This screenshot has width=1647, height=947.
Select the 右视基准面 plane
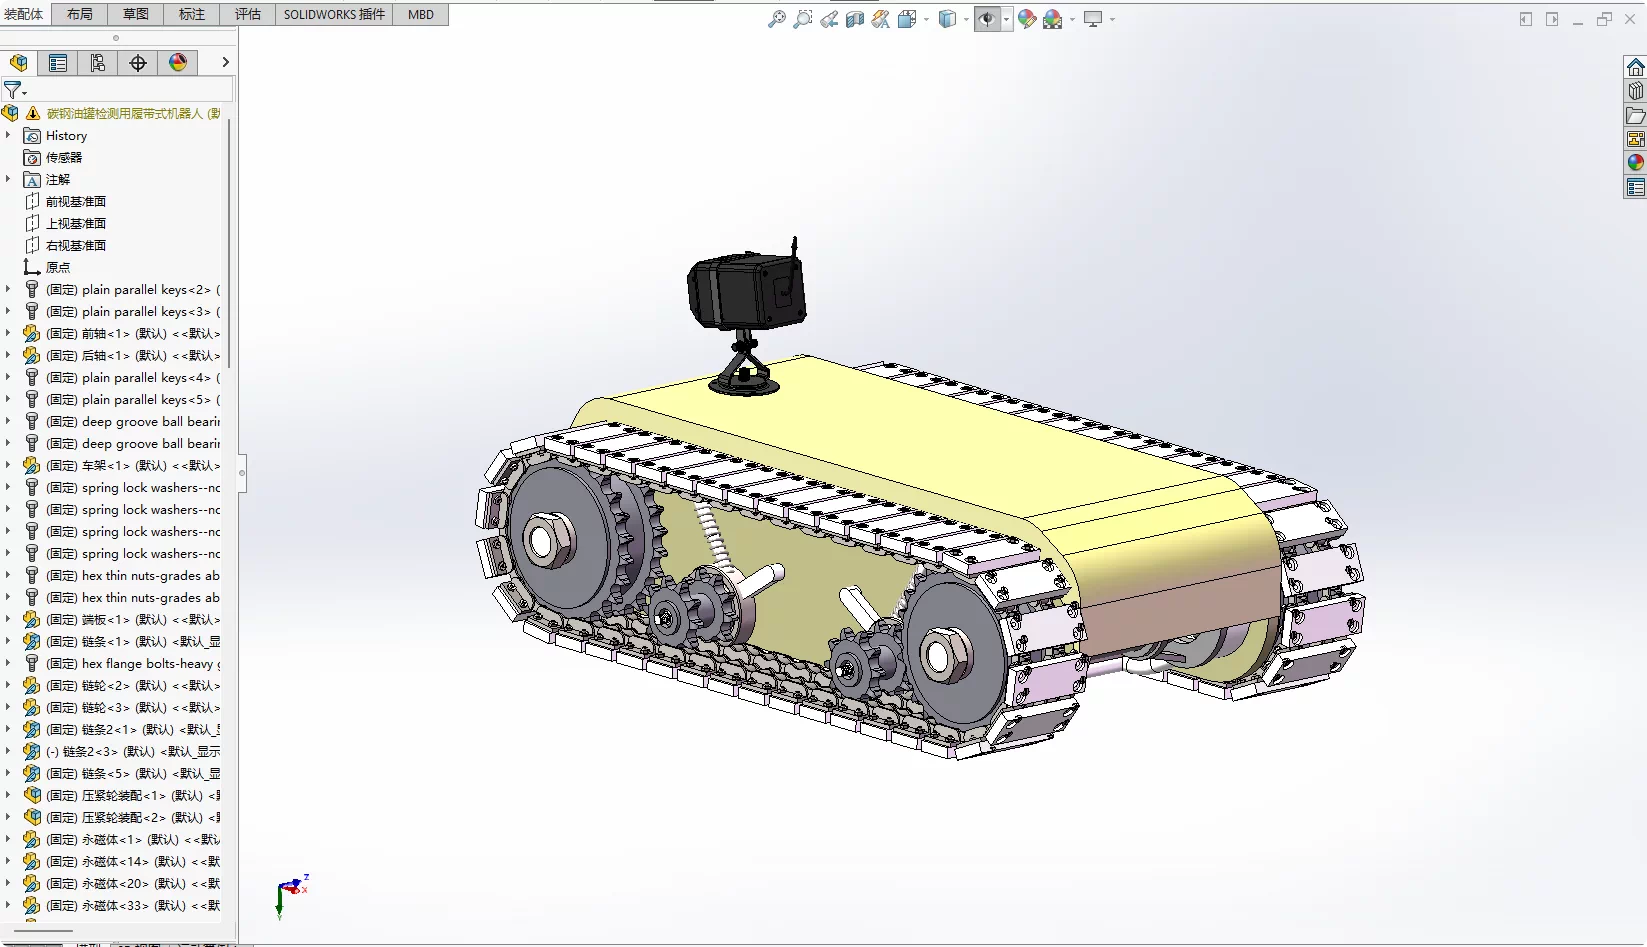coord(75,245)
